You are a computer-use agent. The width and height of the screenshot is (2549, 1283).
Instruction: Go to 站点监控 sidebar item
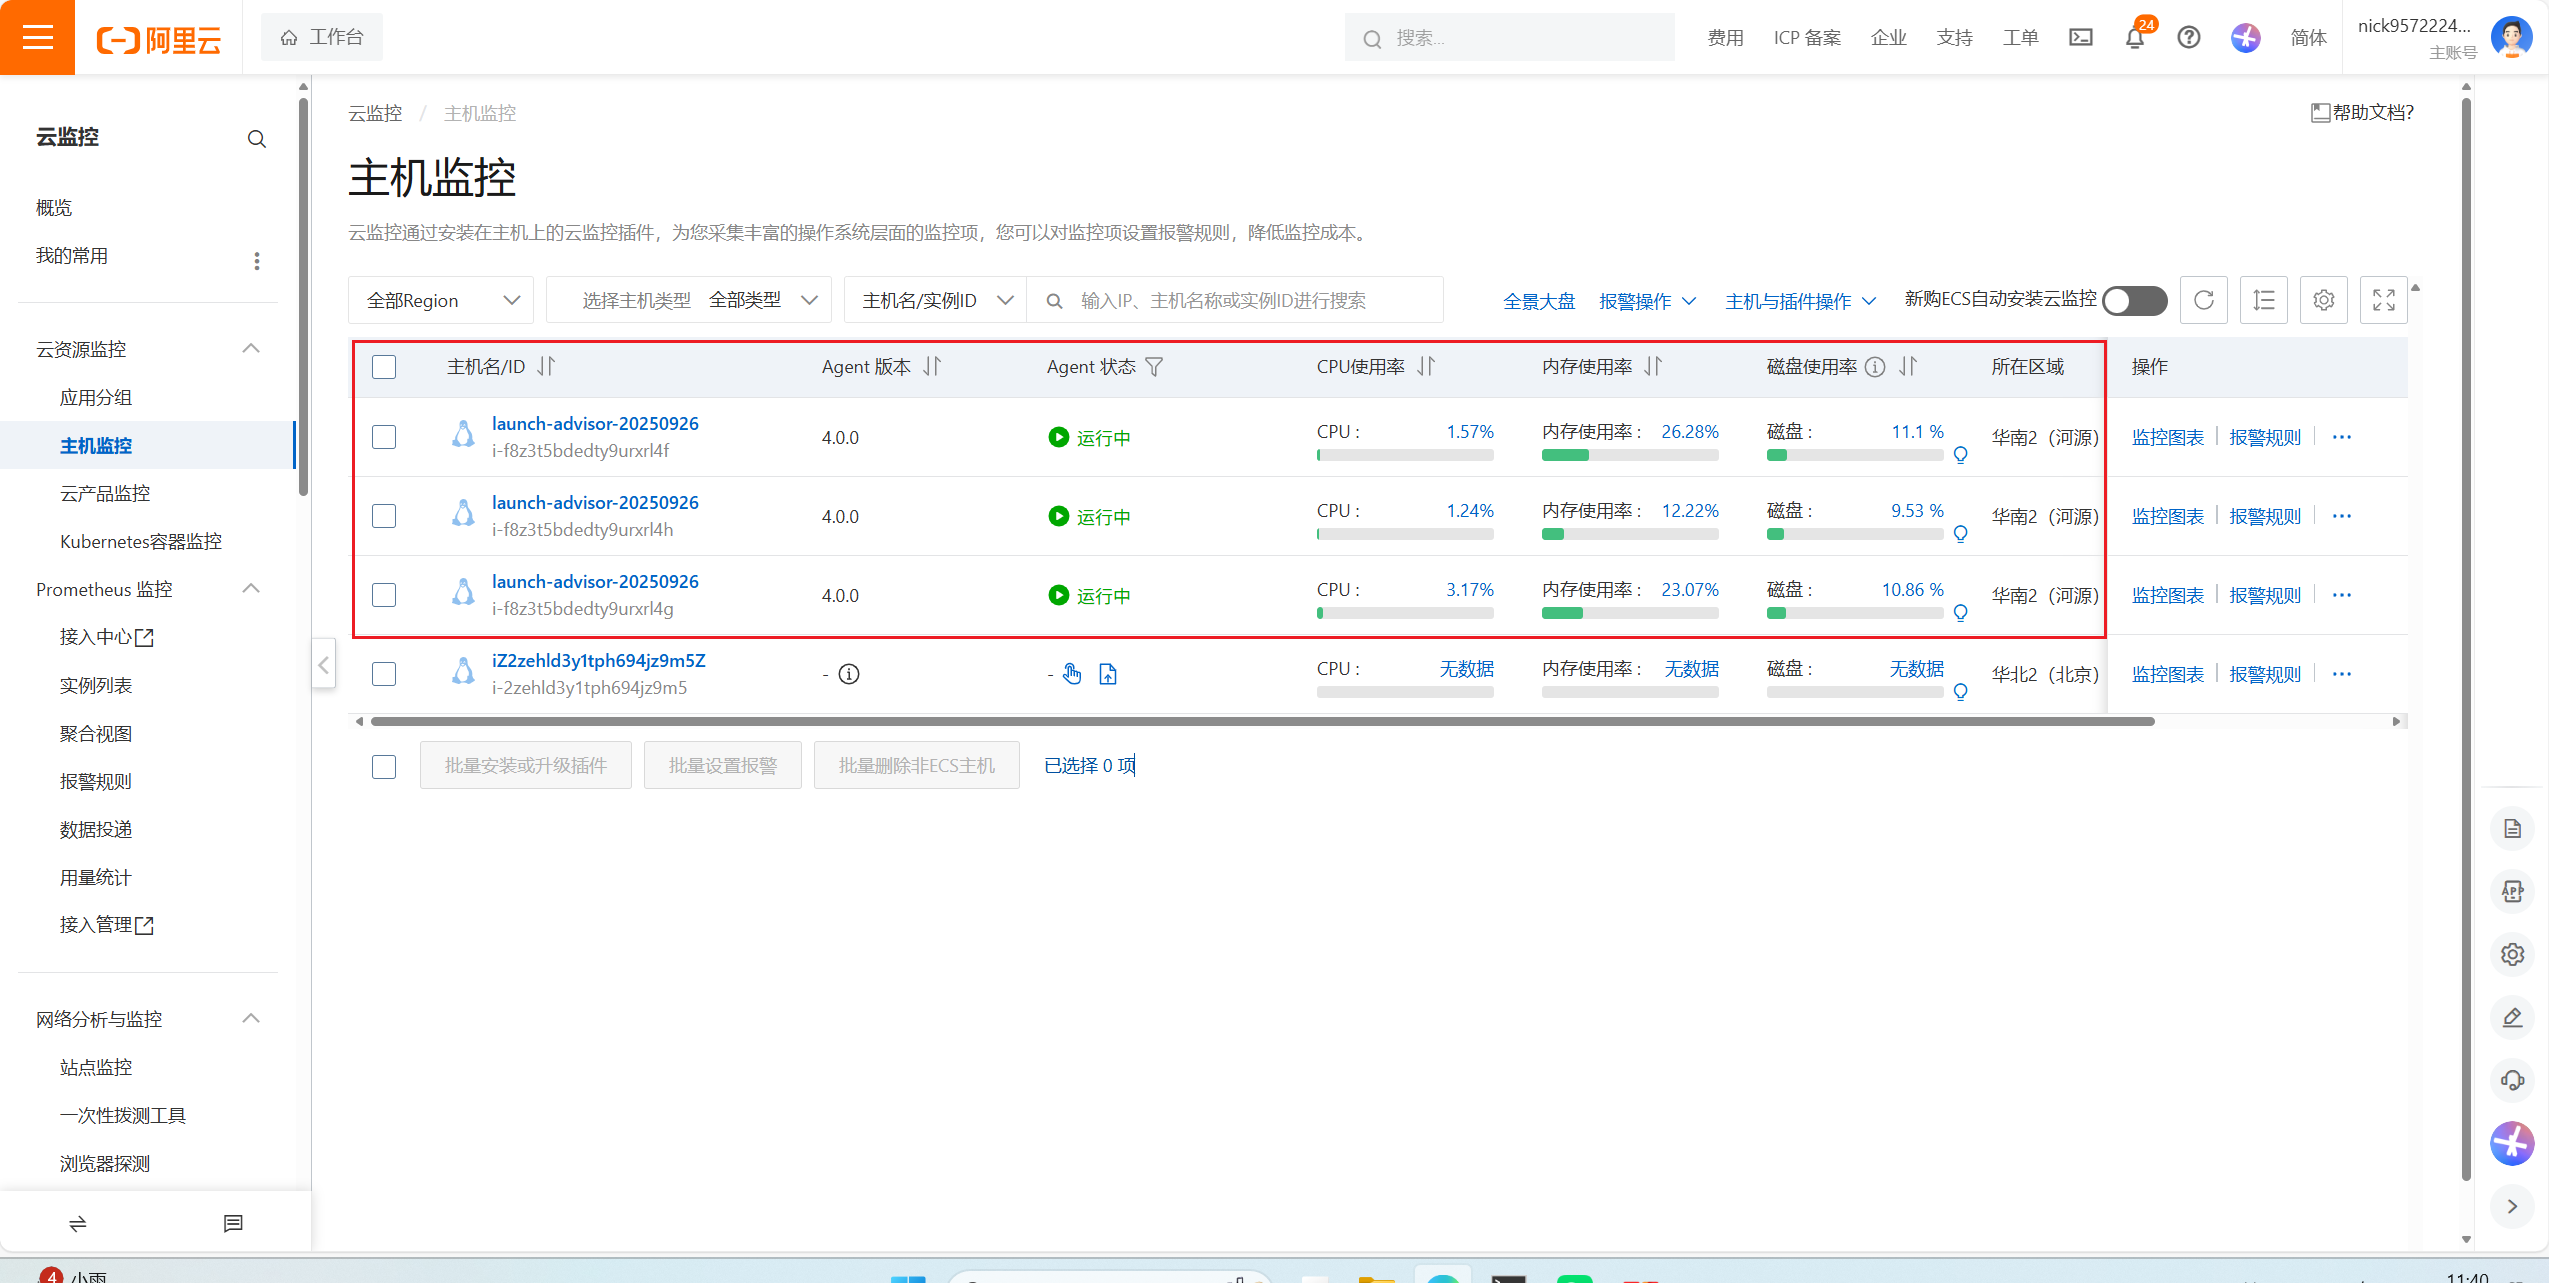[x=96, y=1067]
